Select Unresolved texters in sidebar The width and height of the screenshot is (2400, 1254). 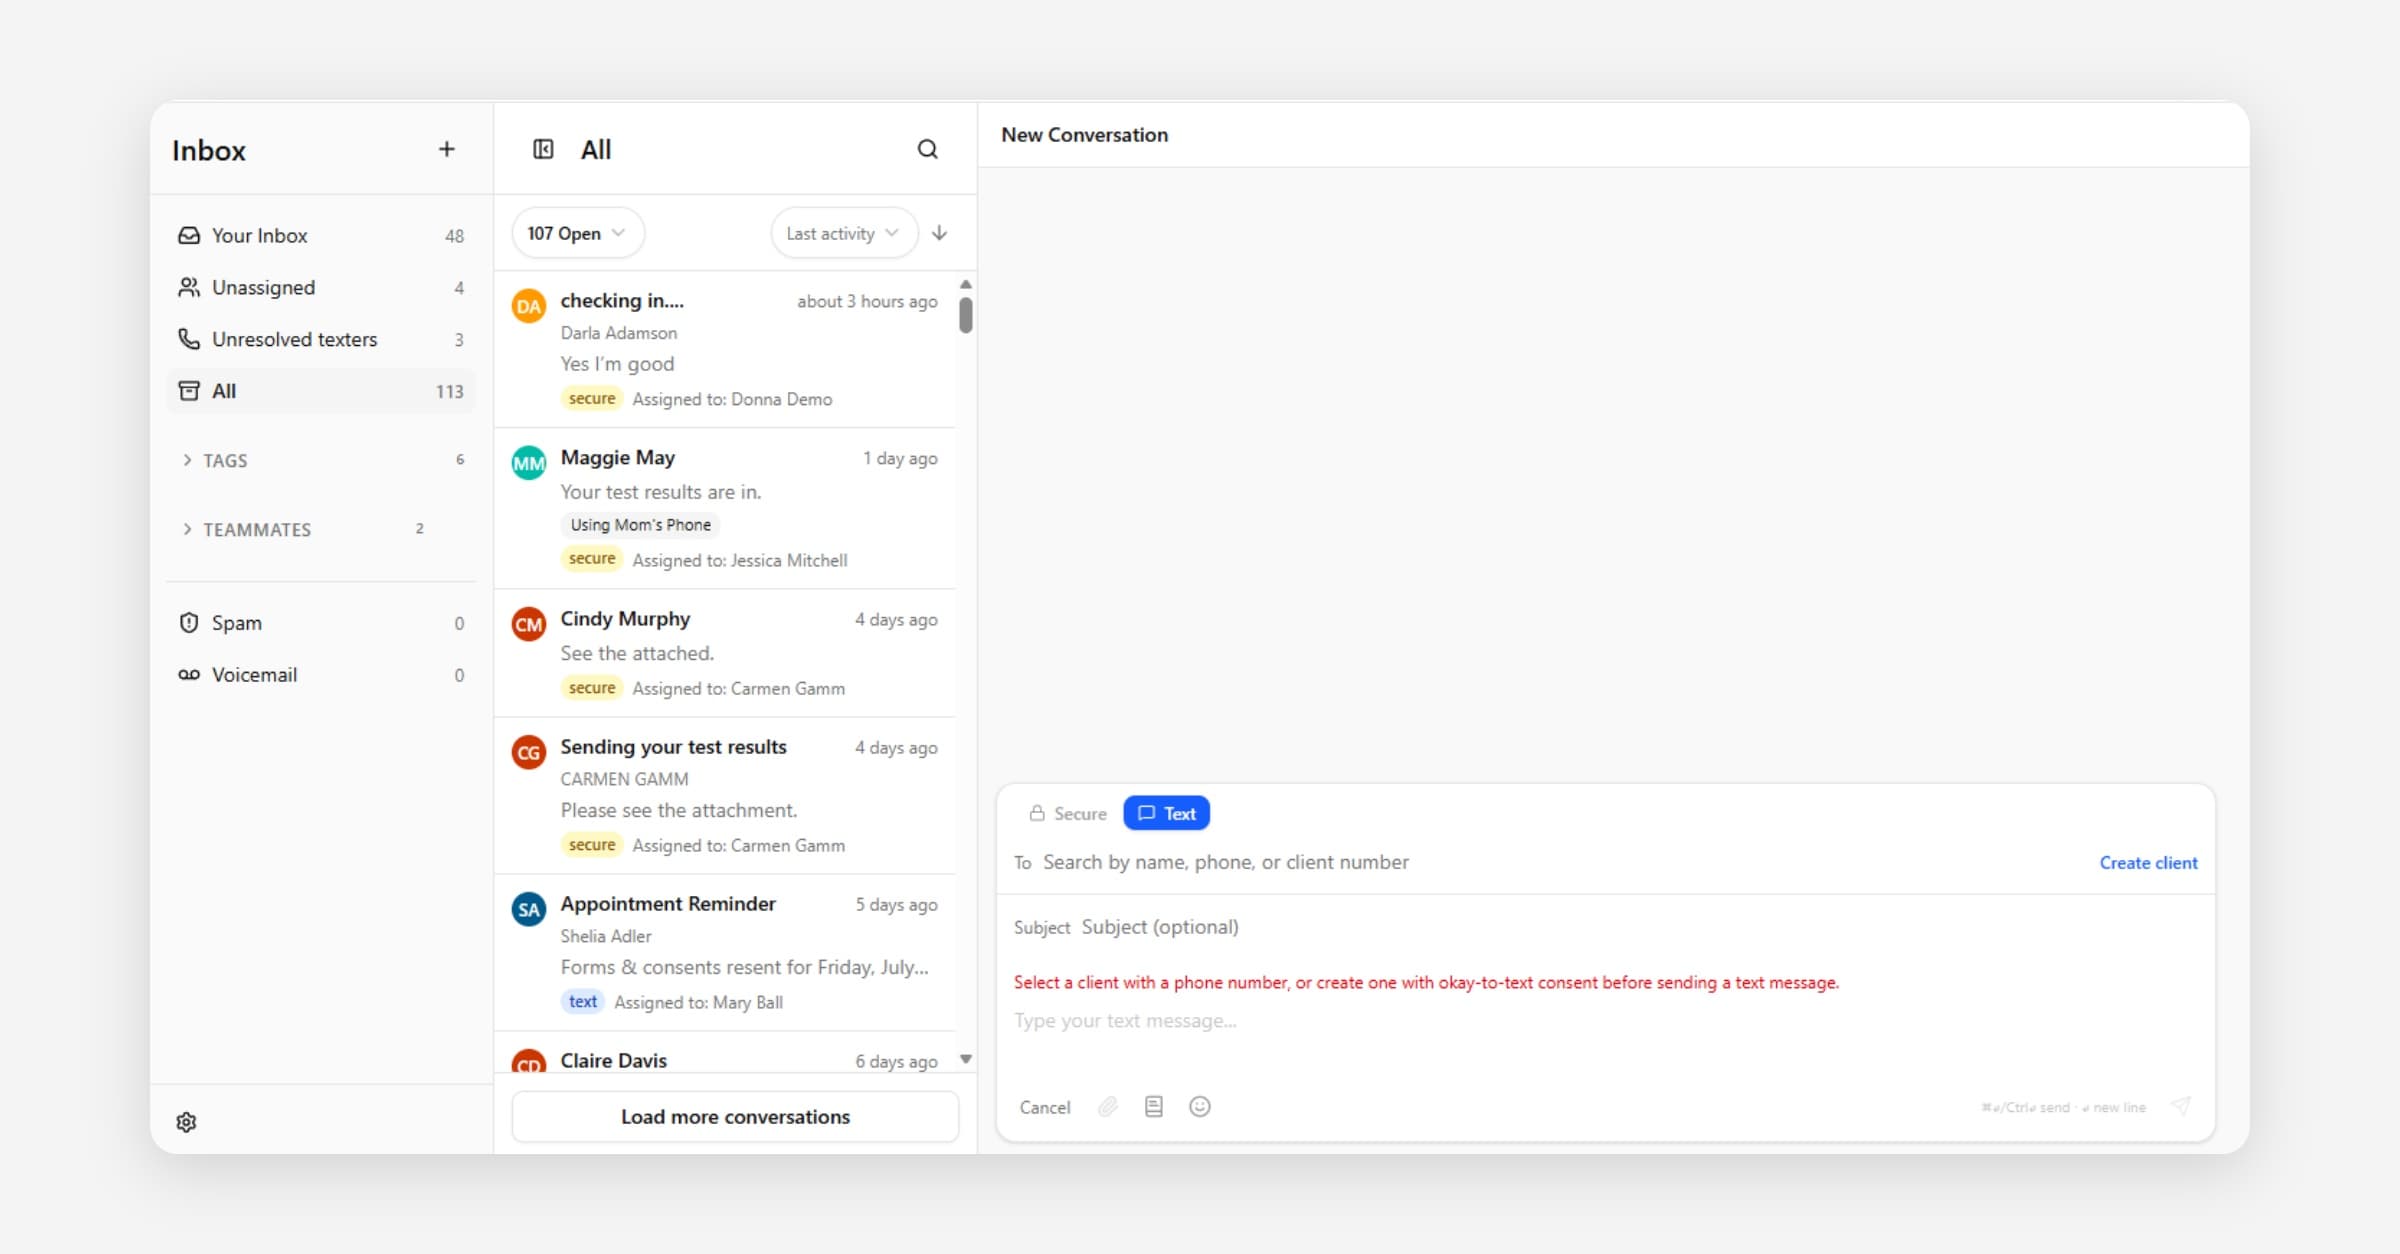click(x=320, y=339)
